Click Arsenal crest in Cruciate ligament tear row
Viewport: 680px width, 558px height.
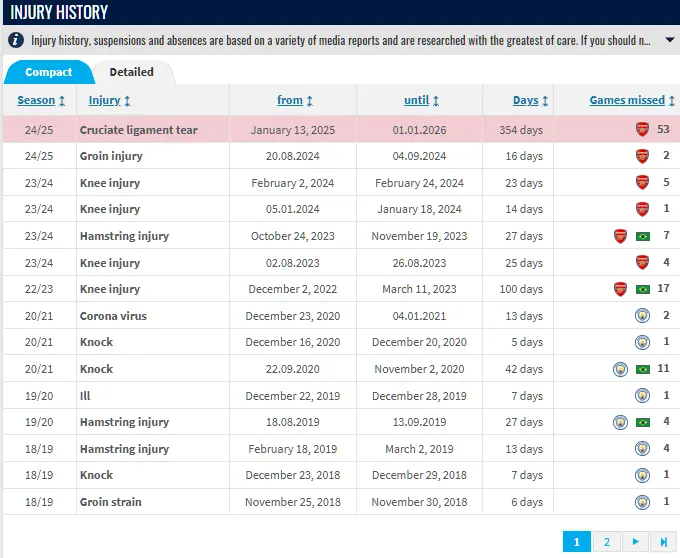click(642, 130)
